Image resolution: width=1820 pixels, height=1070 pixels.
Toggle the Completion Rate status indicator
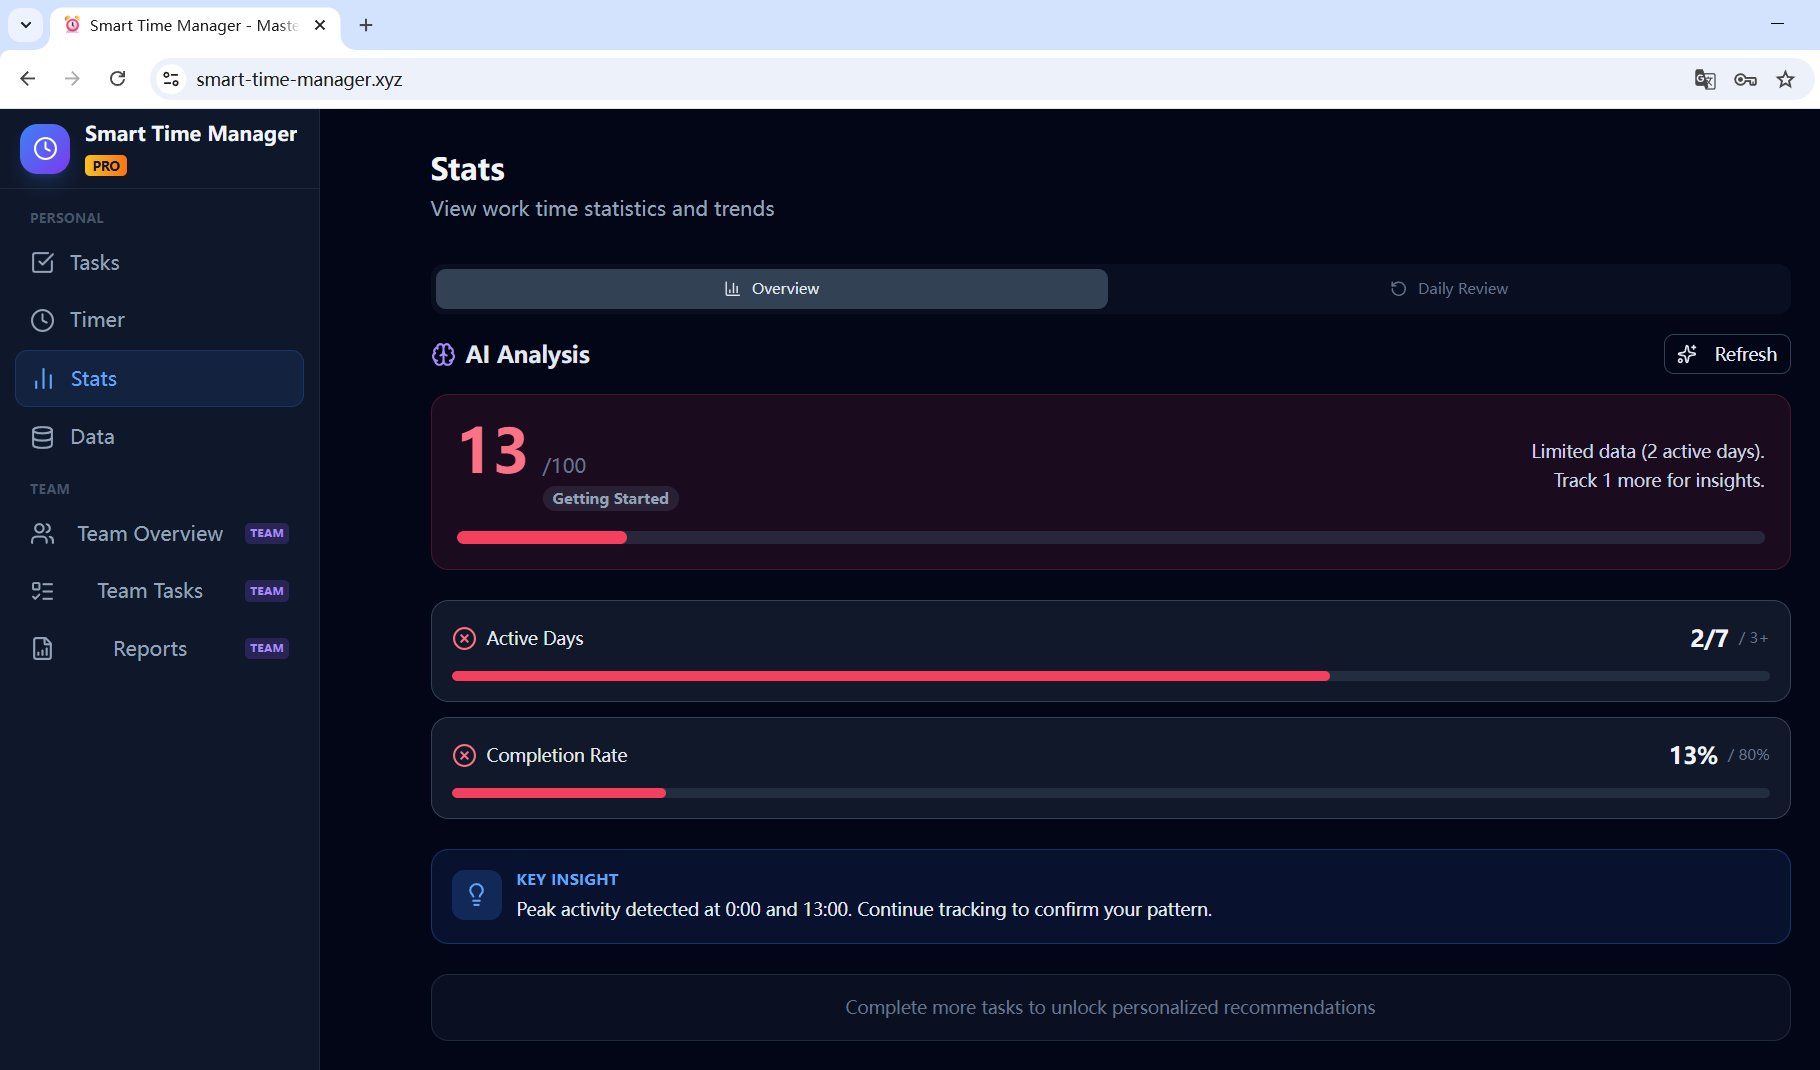click(x=464, y=755)
